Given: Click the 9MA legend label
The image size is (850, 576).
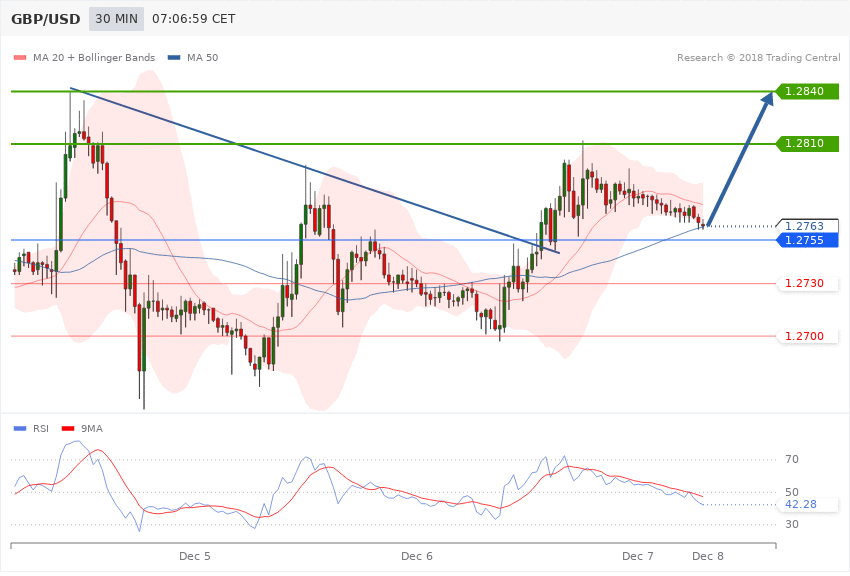Looking at the screenshot, I should click(x=92, y=429).
